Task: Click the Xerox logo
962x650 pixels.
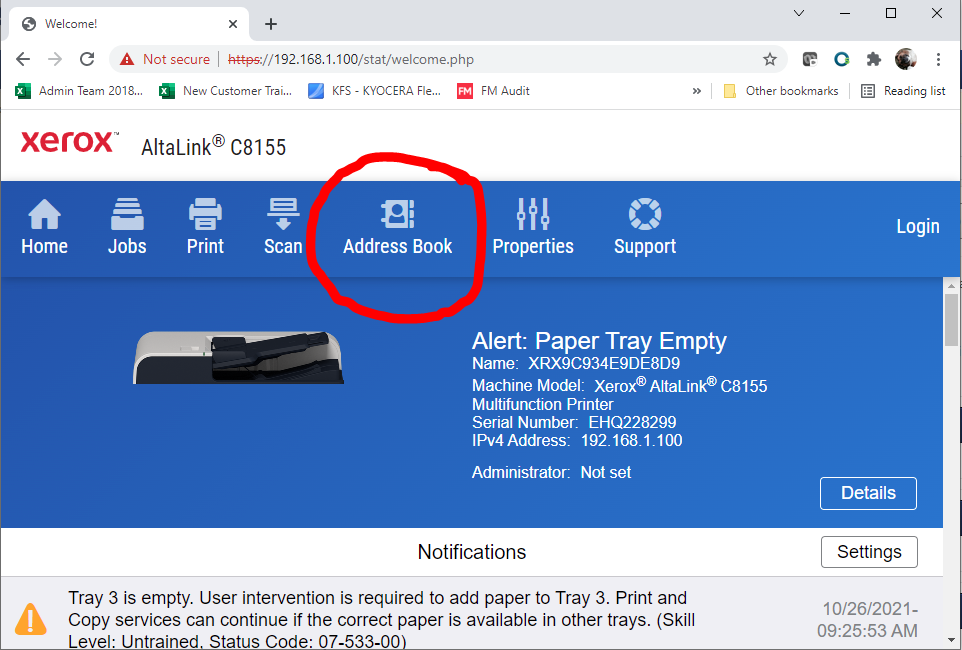Action: tap(69, 142)
